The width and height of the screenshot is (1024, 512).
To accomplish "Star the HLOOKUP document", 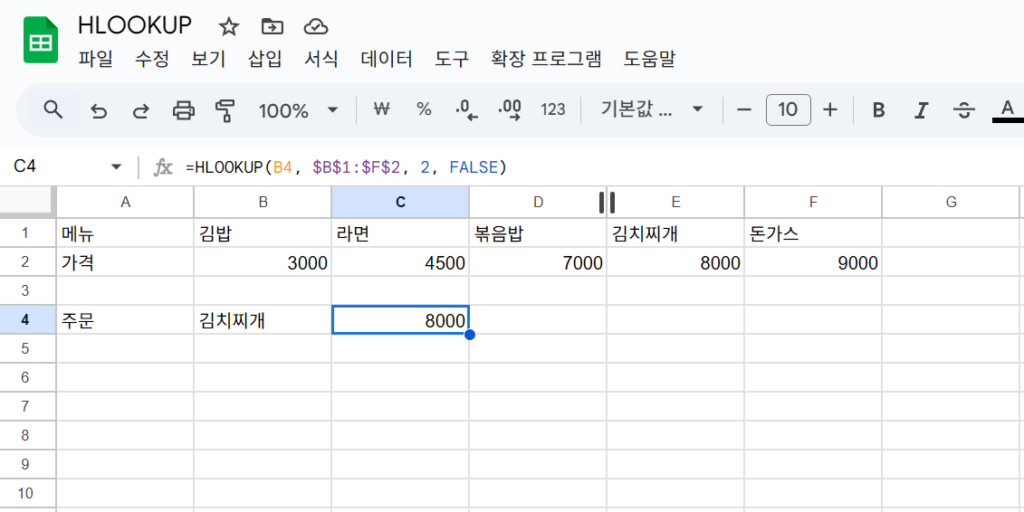I will click(x=229, y=27).
